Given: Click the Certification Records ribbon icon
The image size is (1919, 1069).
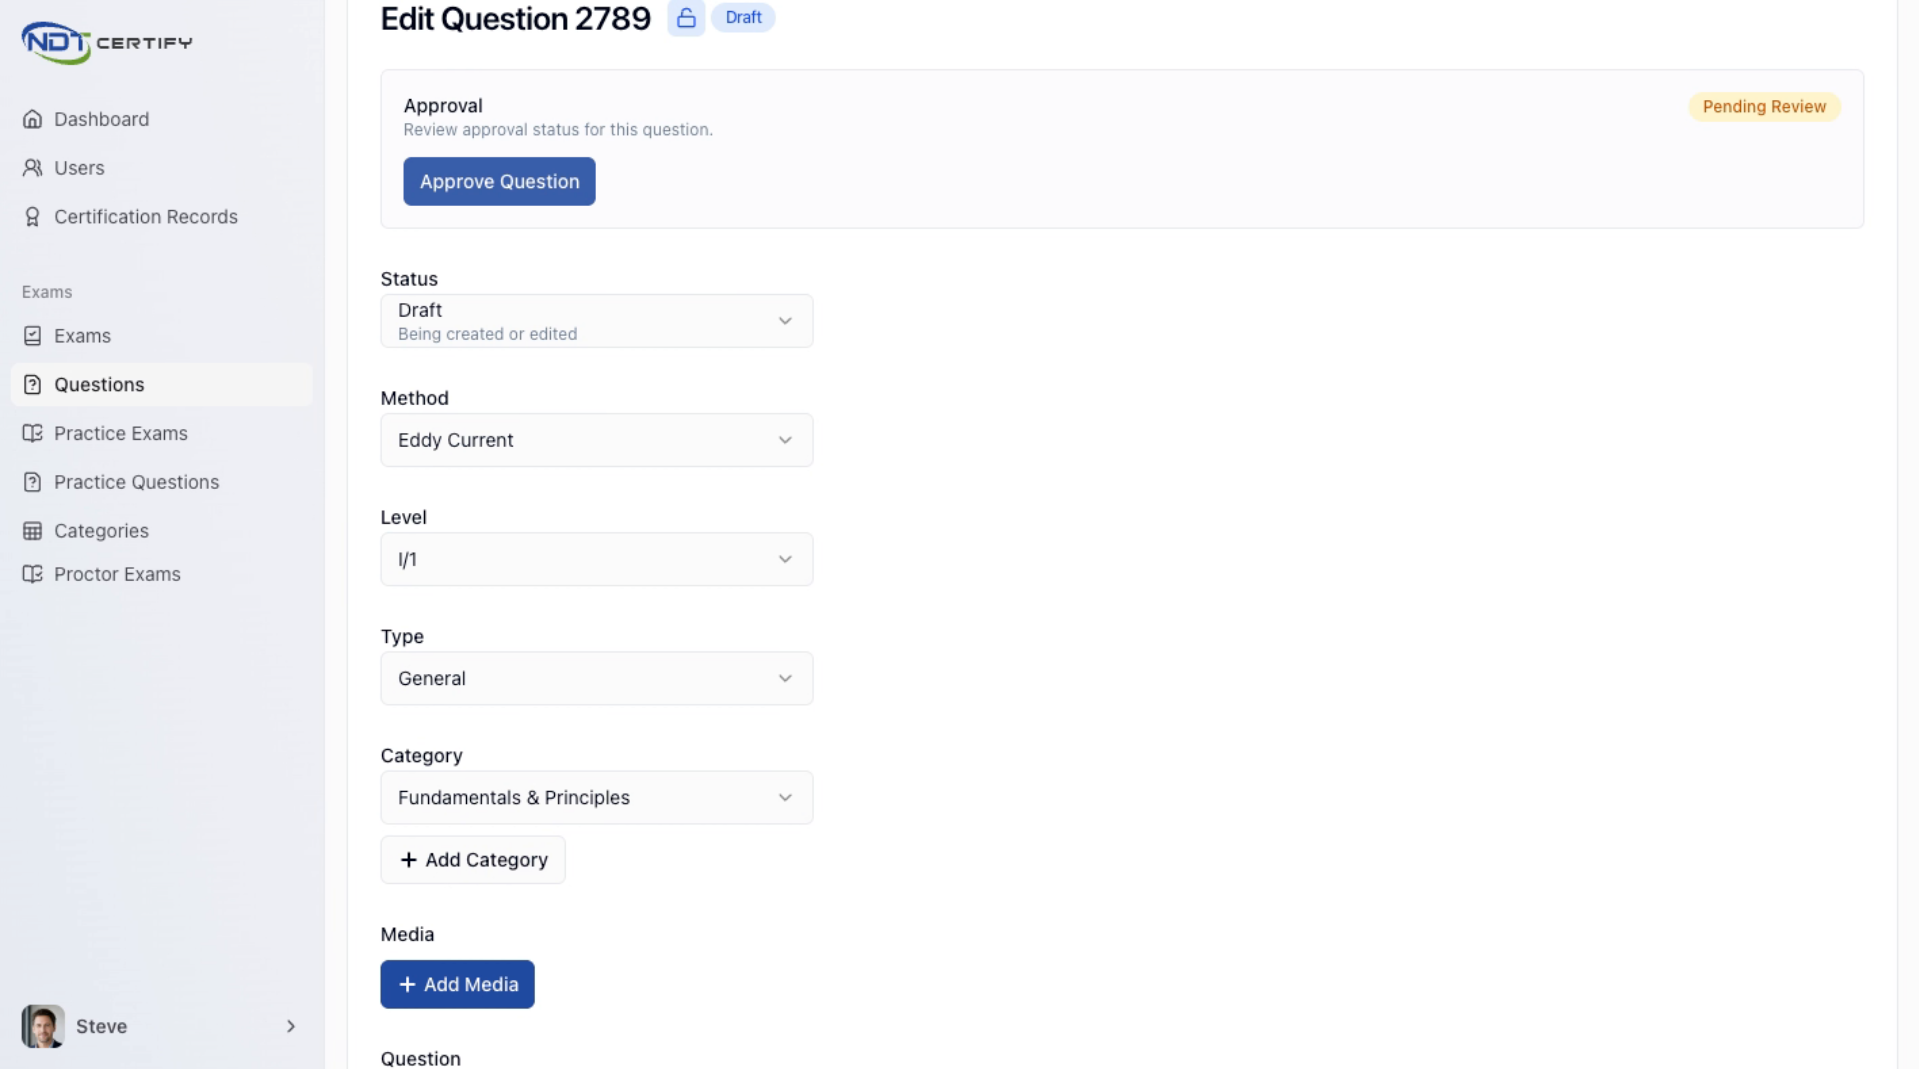Looking at the screenshot, I should [33, 217].
